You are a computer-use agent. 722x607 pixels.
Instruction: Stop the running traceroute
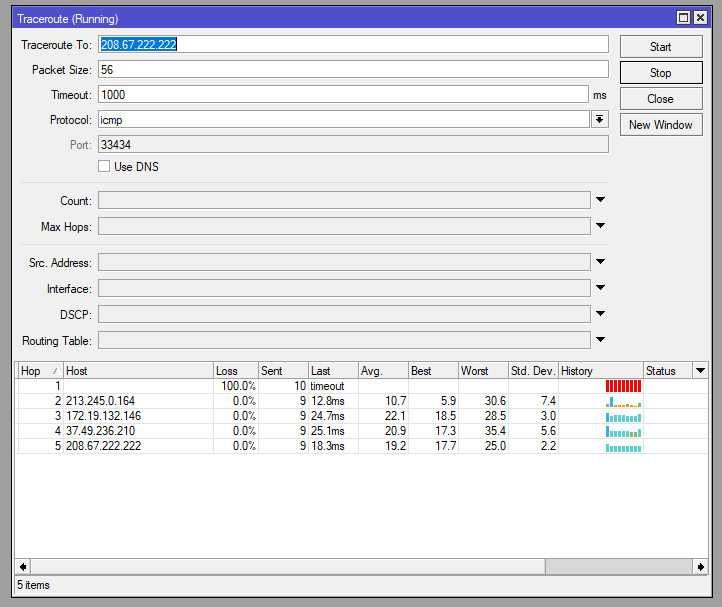[x=661, y=73]
